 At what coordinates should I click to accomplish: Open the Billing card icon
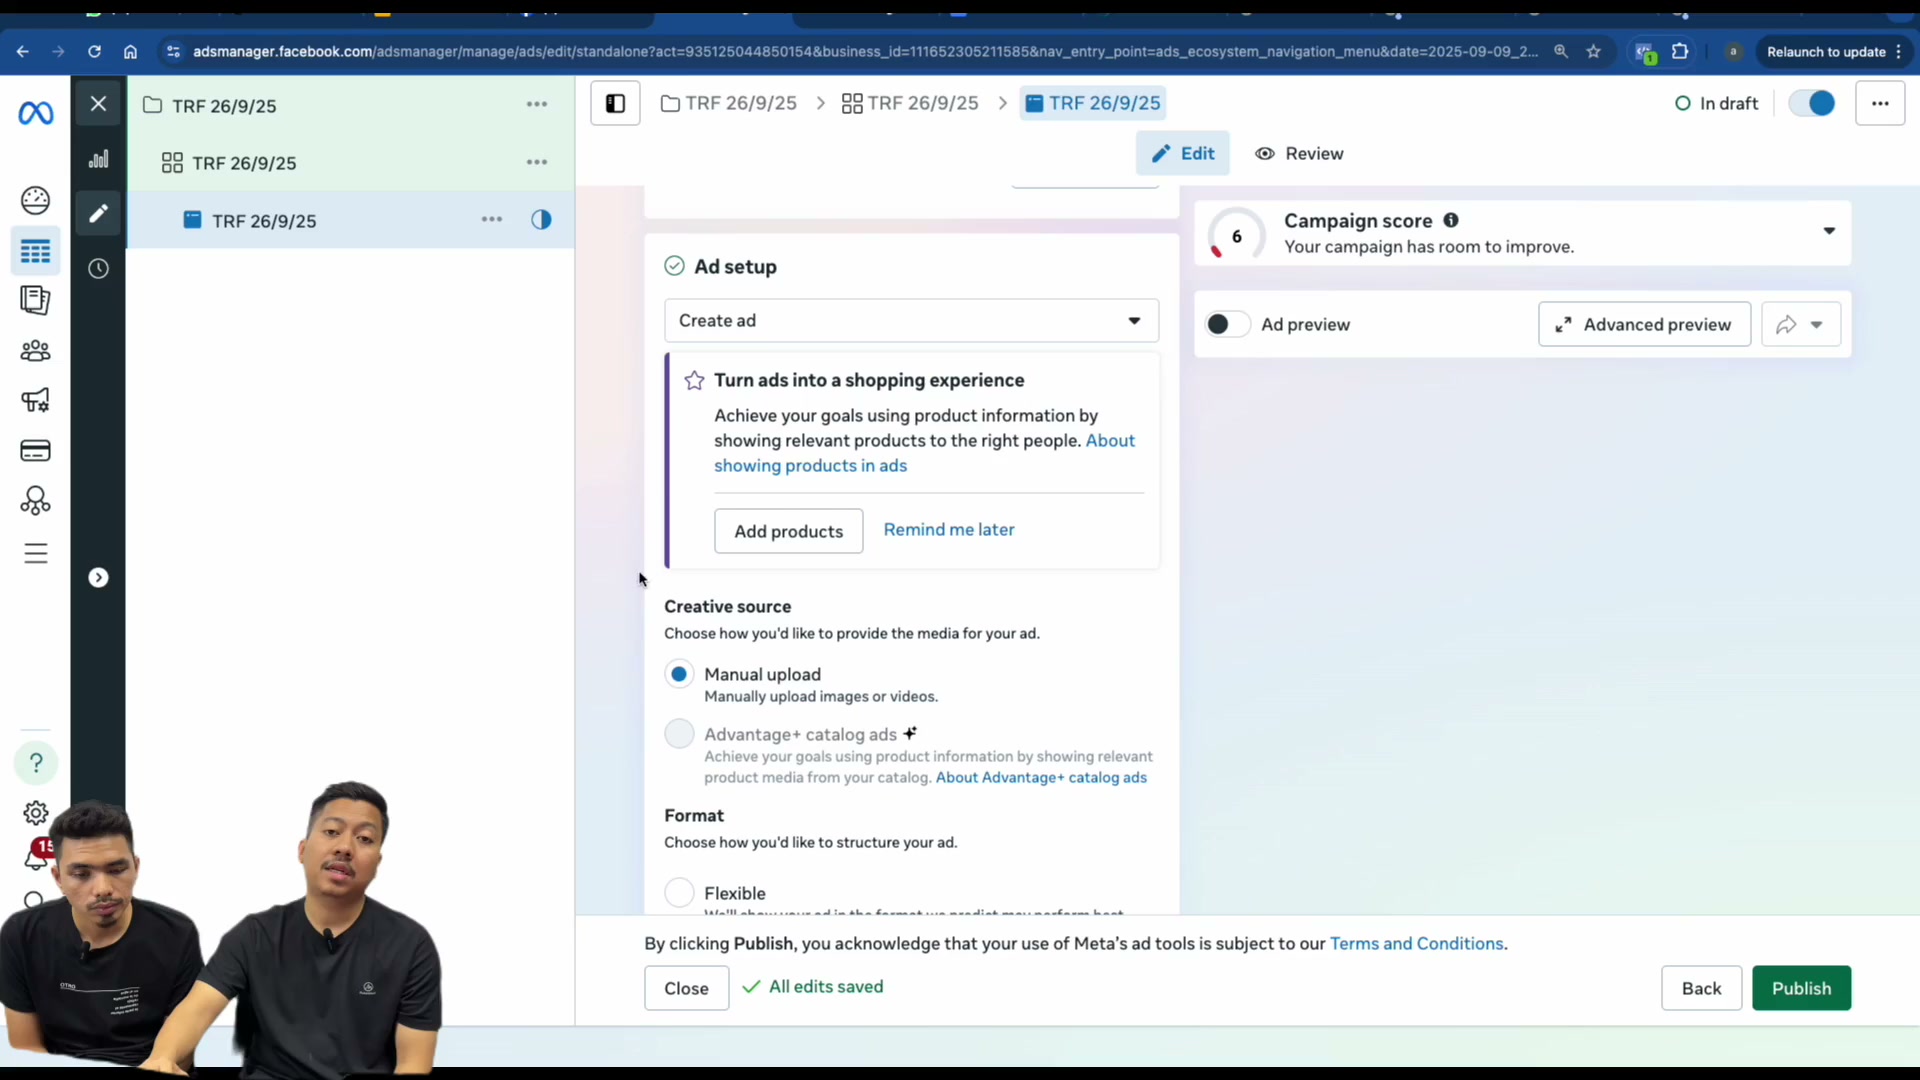pyautogui.click(x=36, y=451)
